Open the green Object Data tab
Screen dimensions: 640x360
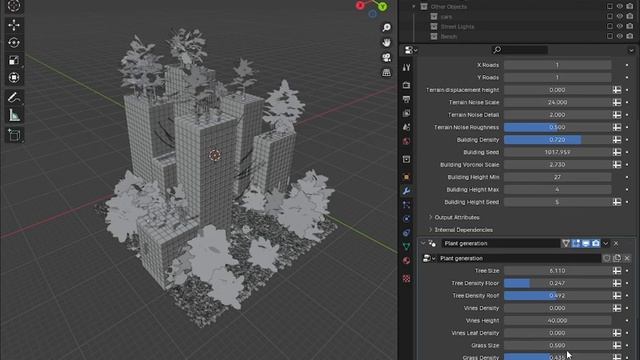406,247
